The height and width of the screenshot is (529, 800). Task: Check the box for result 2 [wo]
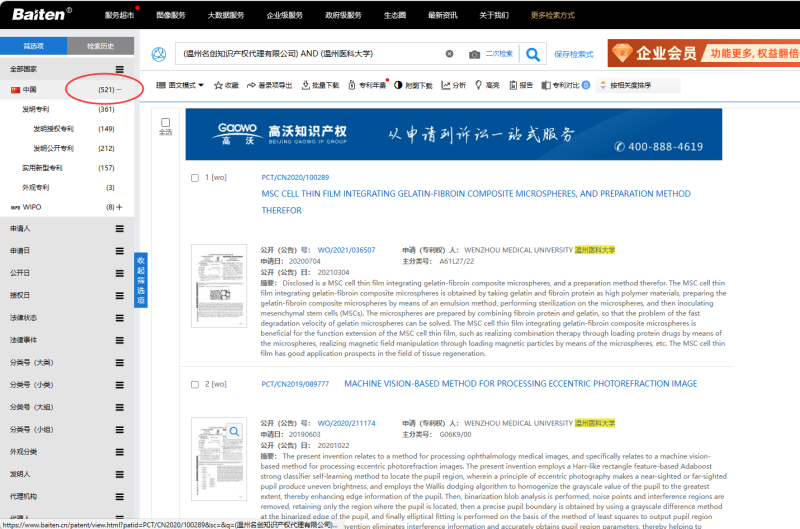click(194, 385)
